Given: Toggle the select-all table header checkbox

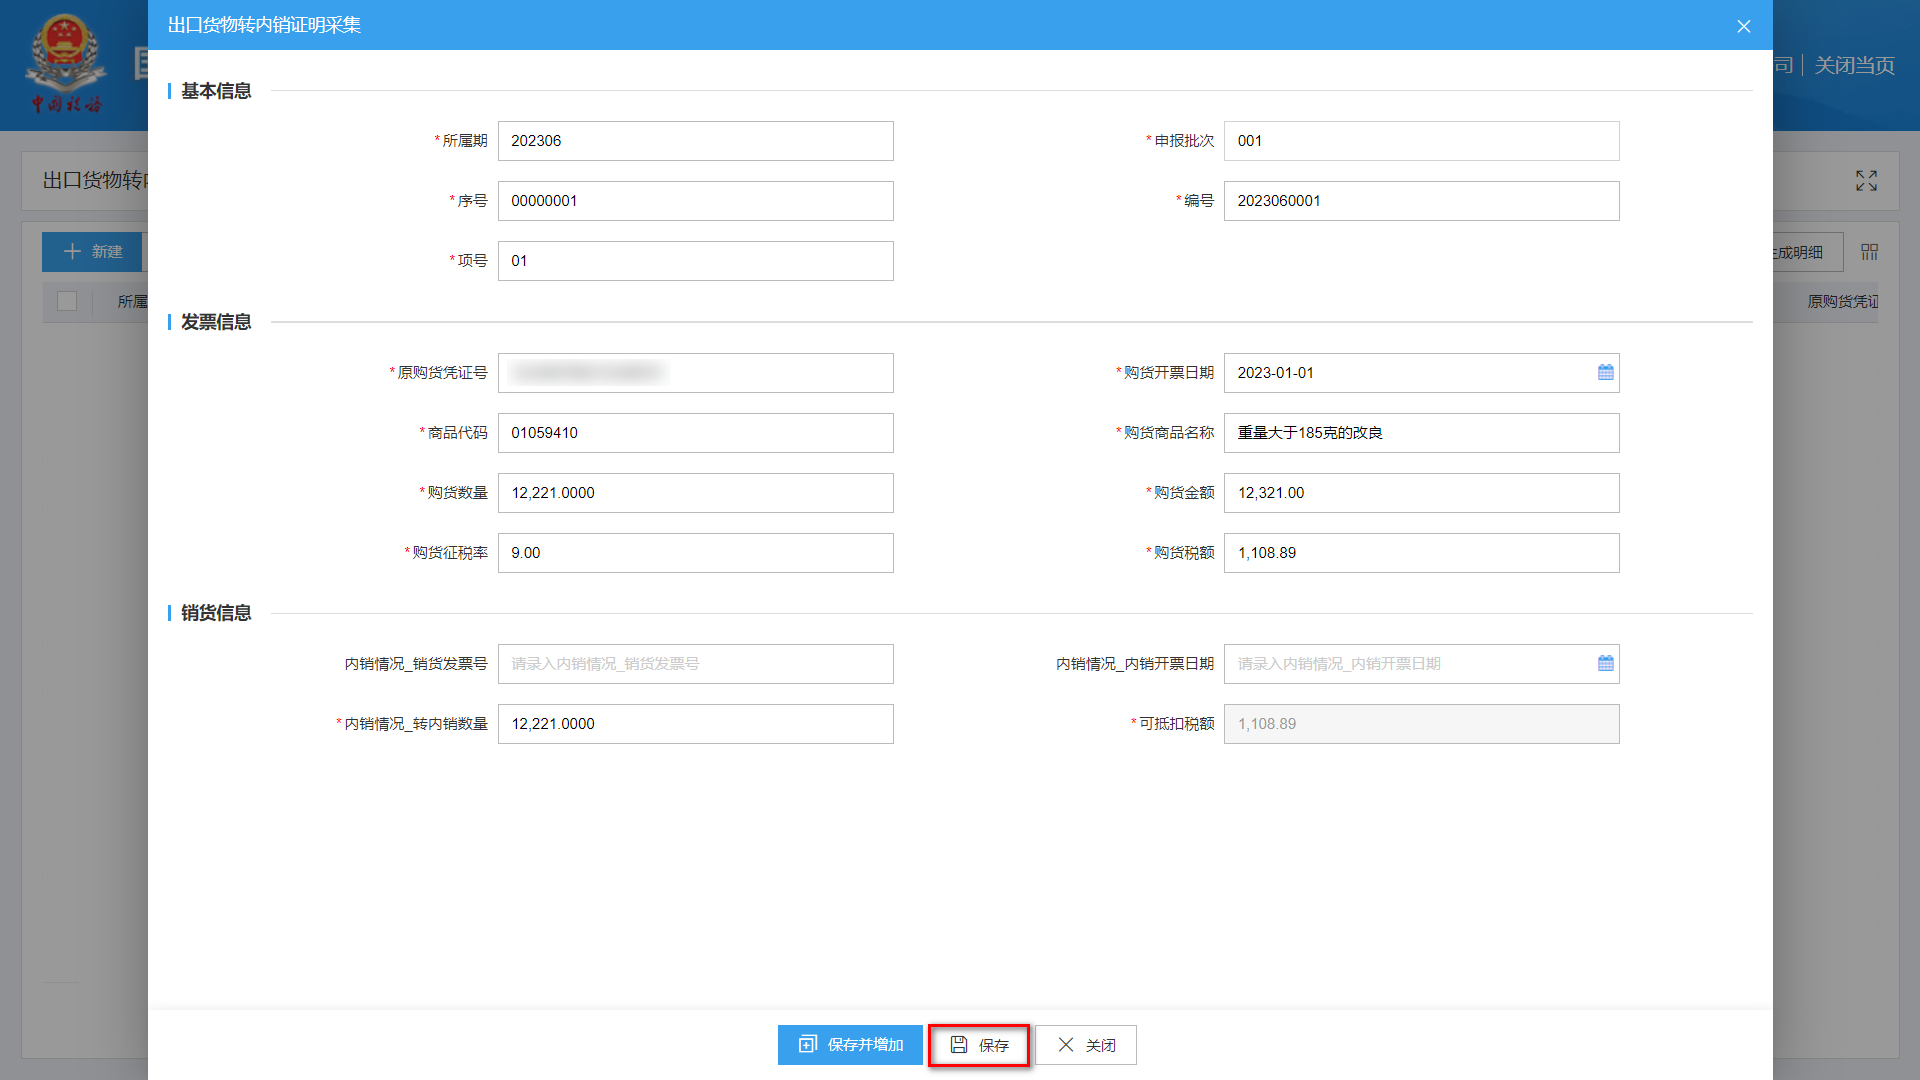Looking at the screenshot, I should point(67,301).
